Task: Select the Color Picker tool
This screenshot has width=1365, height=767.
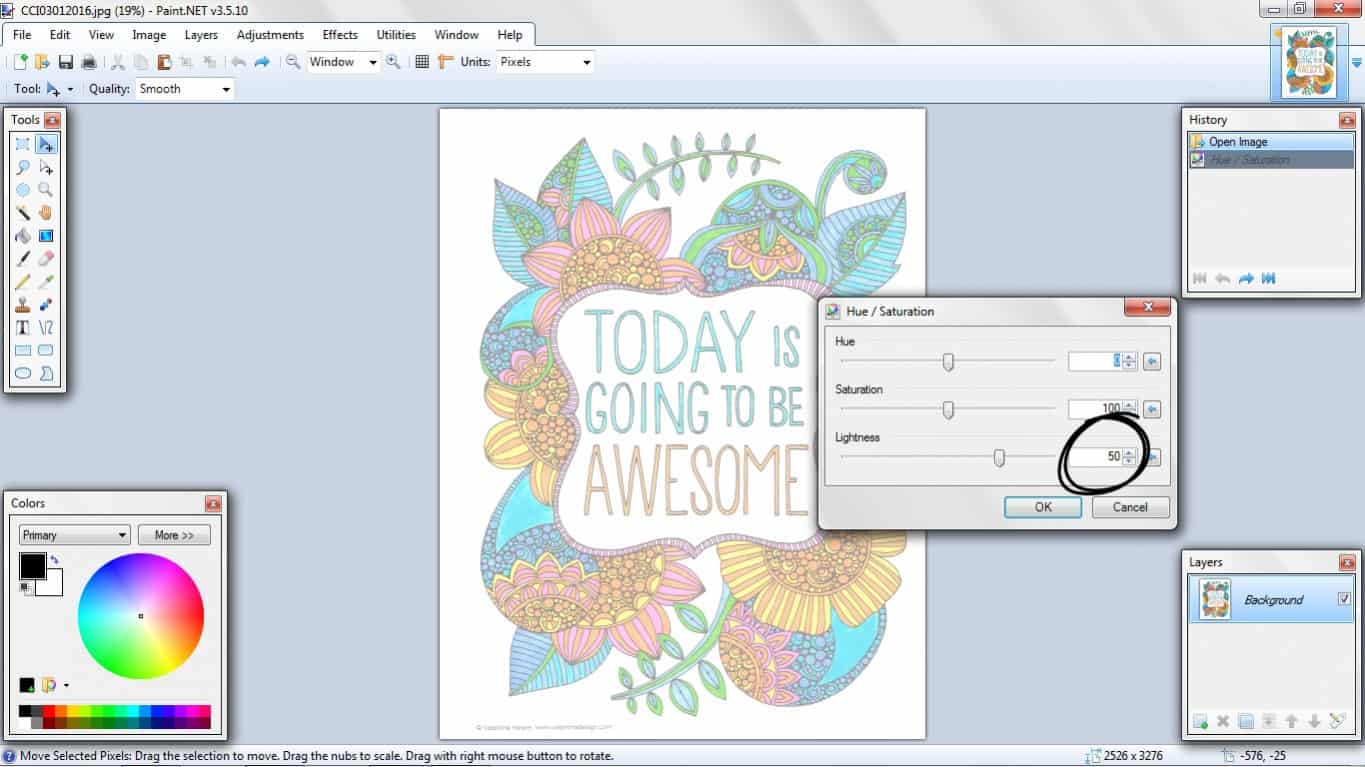Action: coord(46,281)
